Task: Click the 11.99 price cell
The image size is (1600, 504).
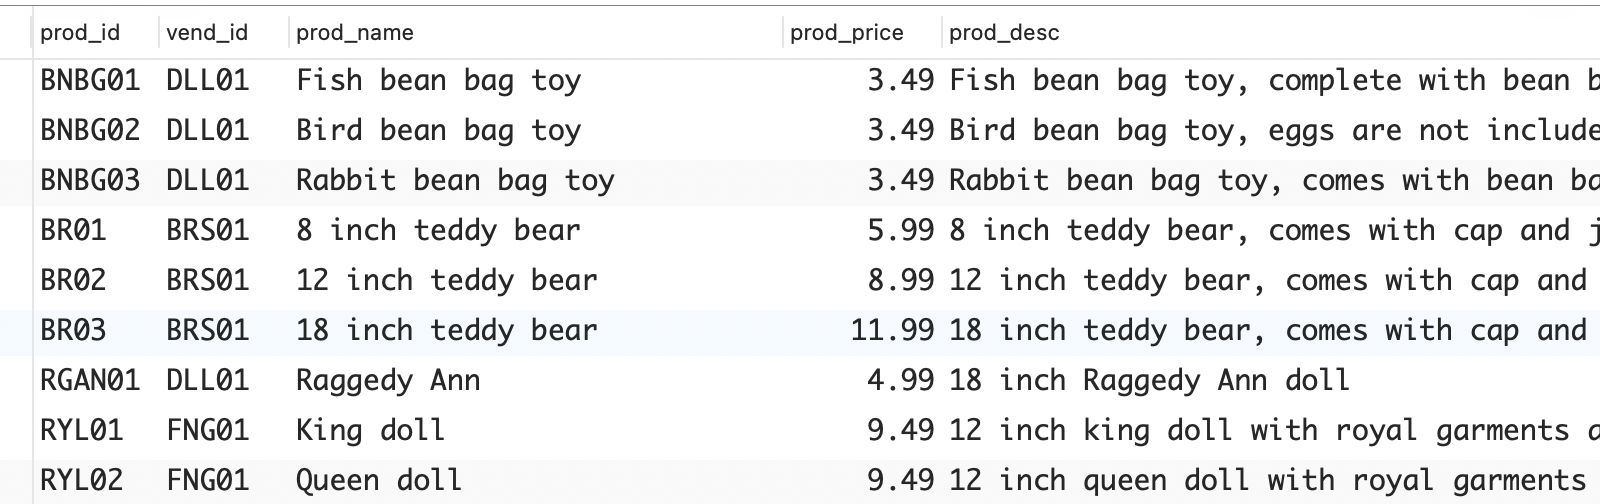Action: [x=893, y=330]
